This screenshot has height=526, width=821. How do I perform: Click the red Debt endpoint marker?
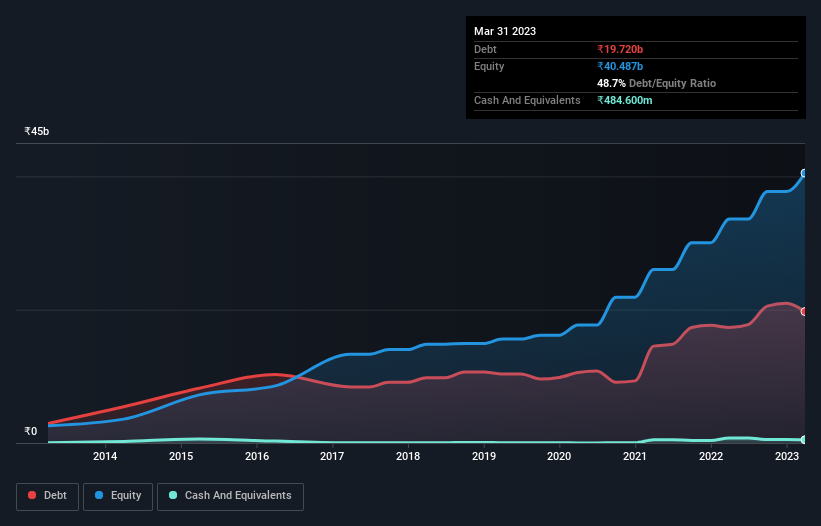pos(804,311)
